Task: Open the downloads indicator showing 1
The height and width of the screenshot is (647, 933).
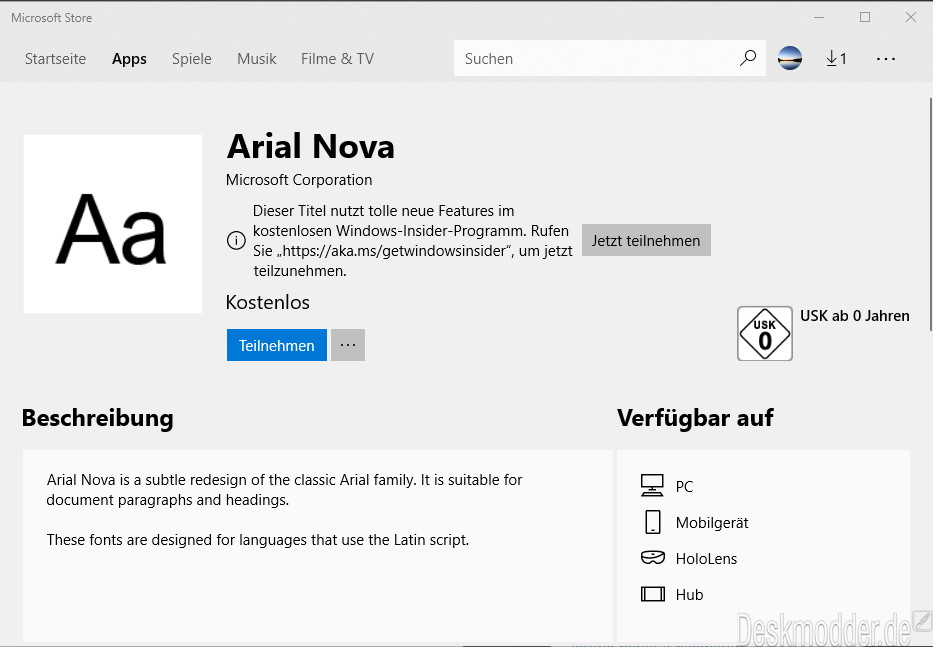Action: (x=836, y=58)
